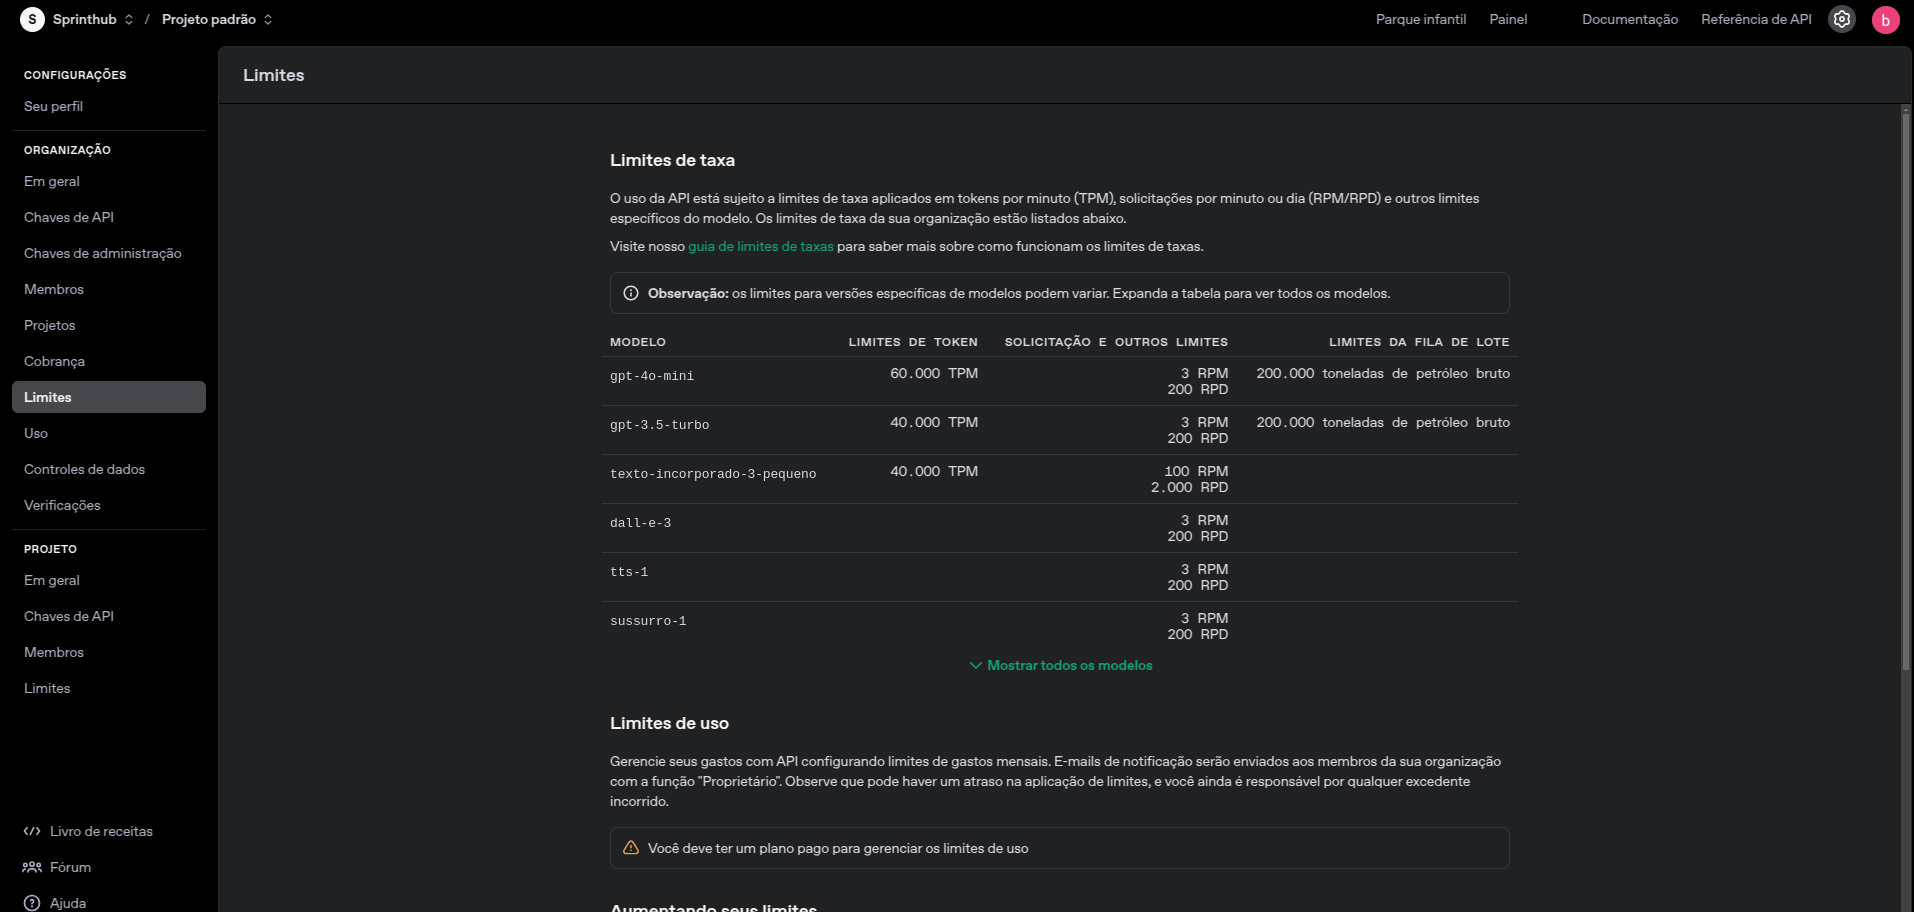
Task: Select Chaves de administração in sidebar
Action: point(102,253)
